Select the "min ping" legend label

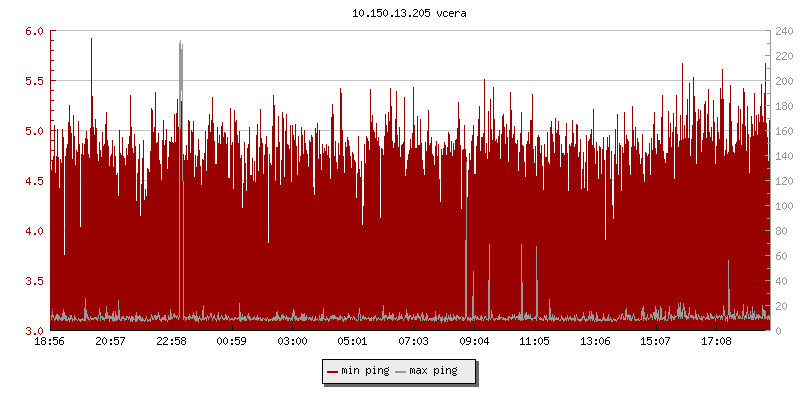(x=364, y=371)
